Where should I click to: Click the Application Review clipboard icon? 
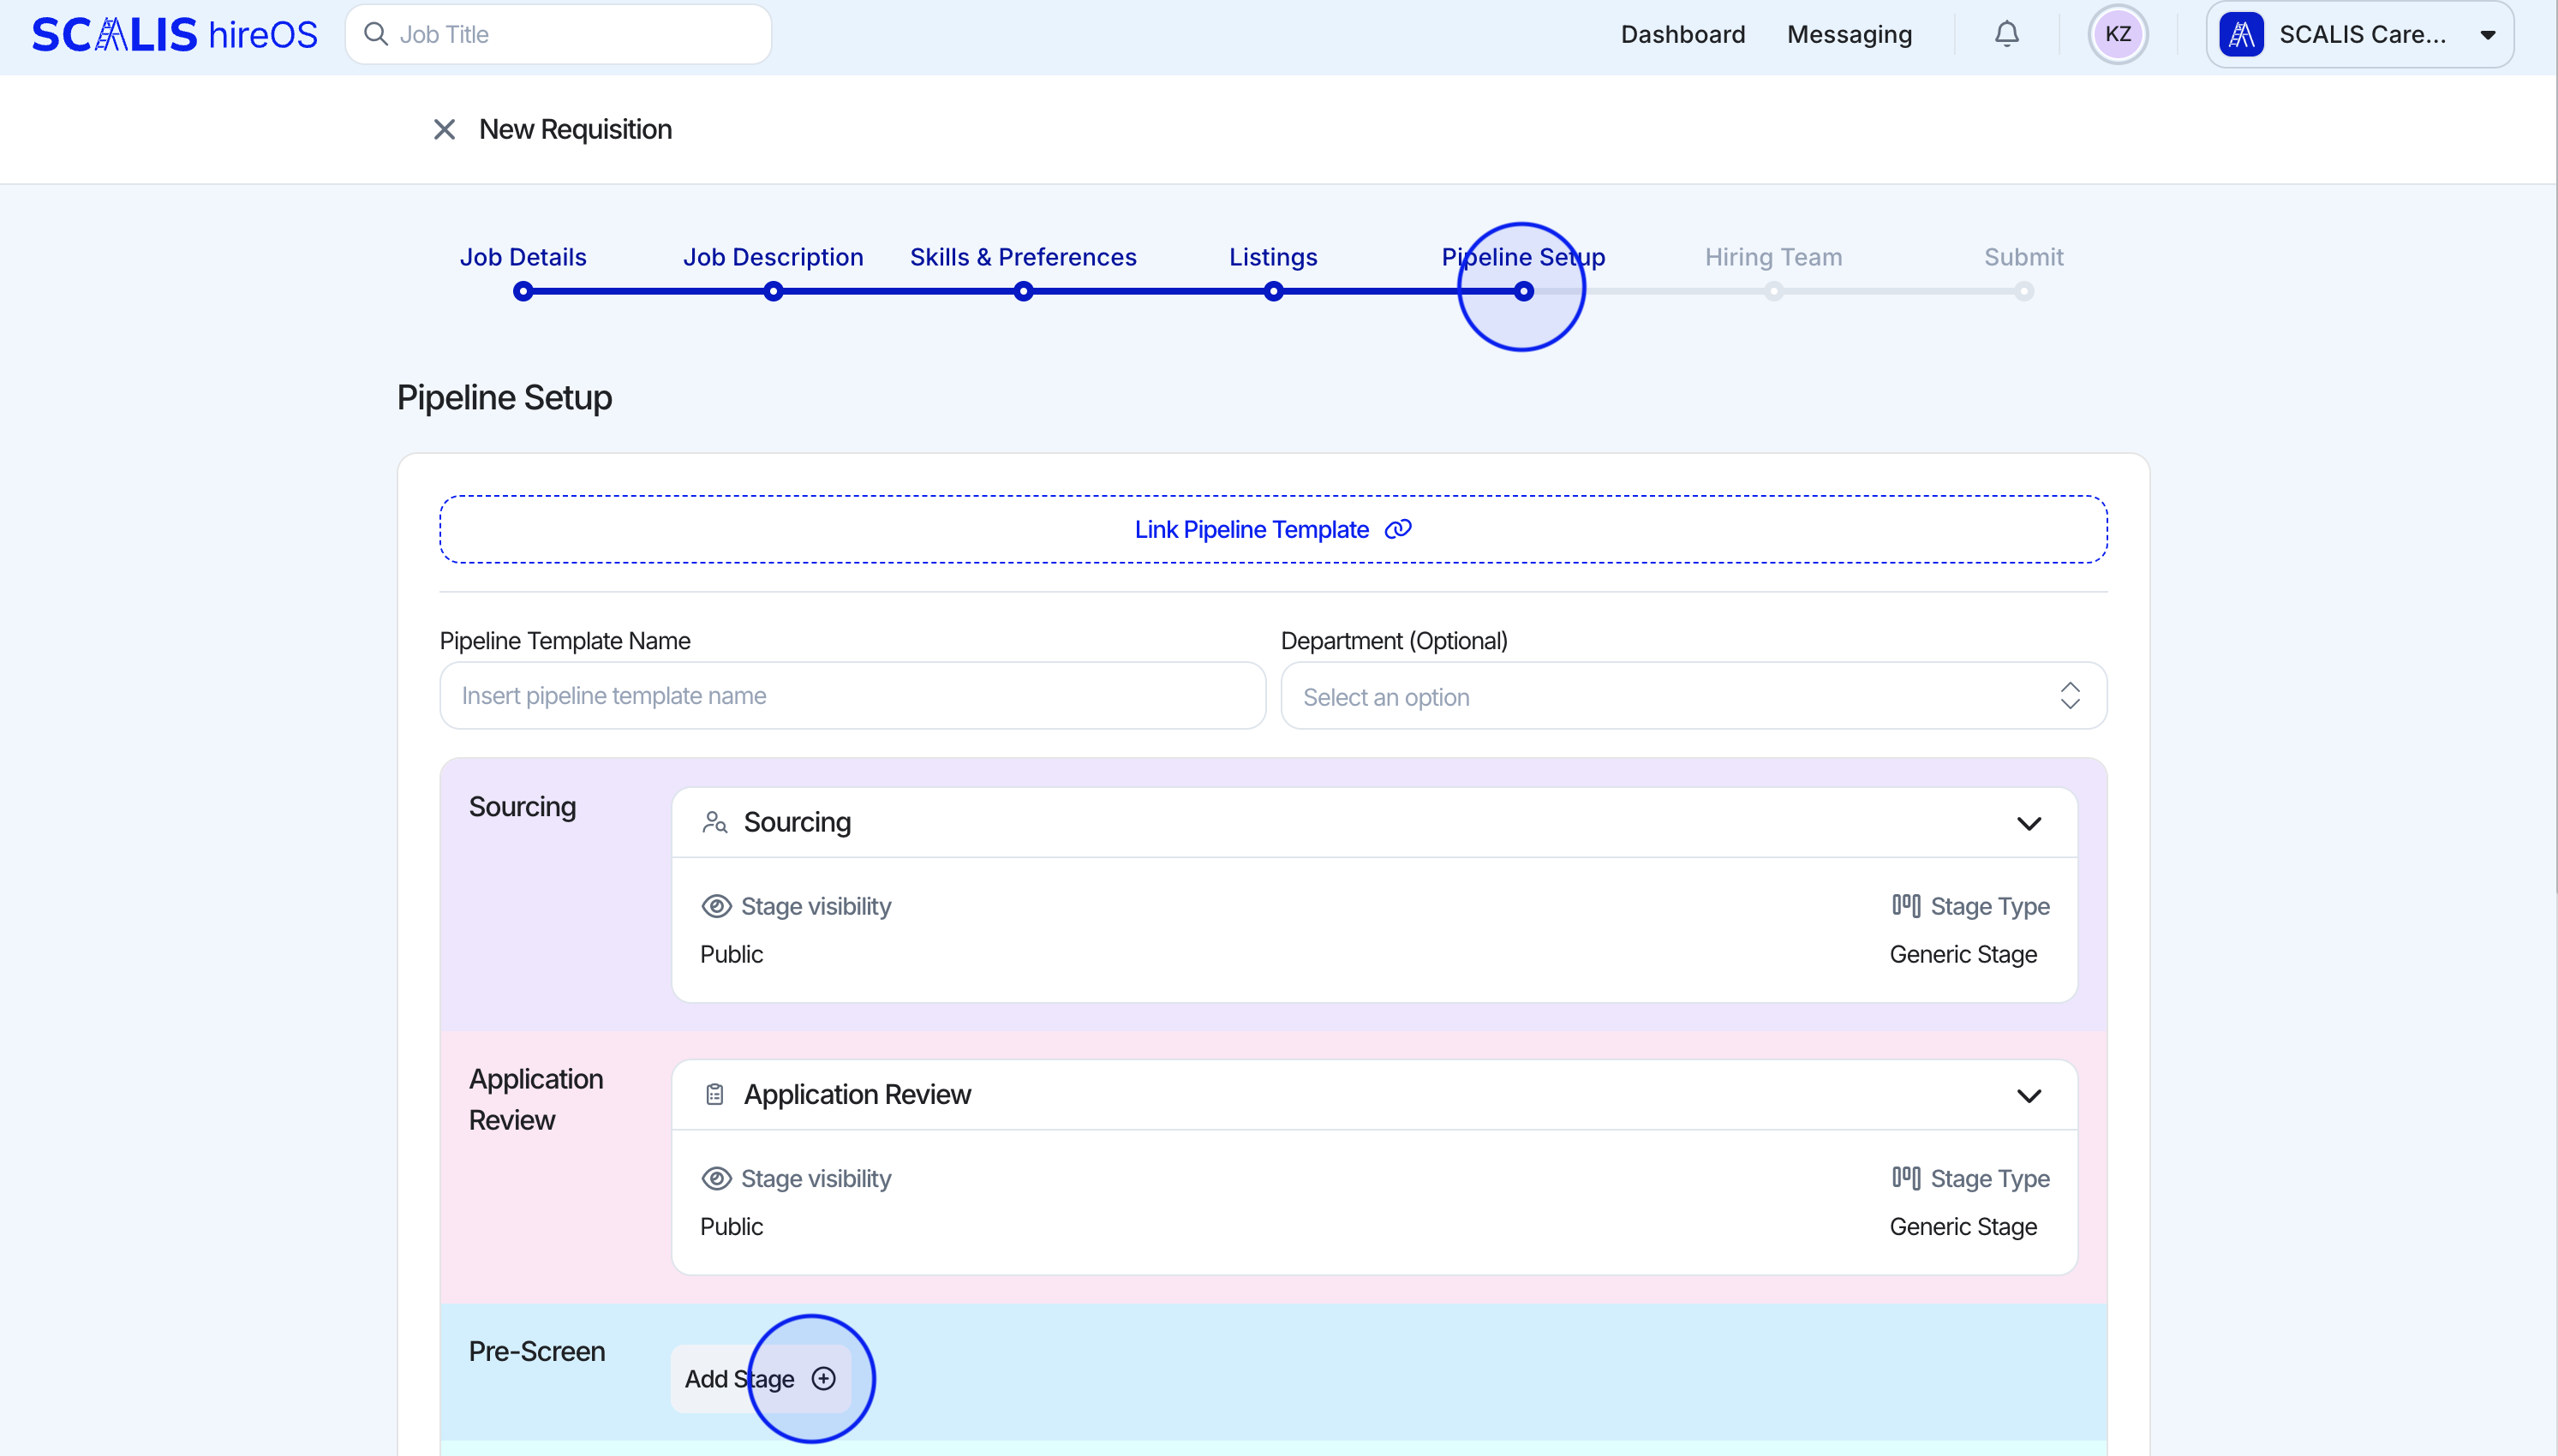pyautogui.click(x=714, y=1094)
